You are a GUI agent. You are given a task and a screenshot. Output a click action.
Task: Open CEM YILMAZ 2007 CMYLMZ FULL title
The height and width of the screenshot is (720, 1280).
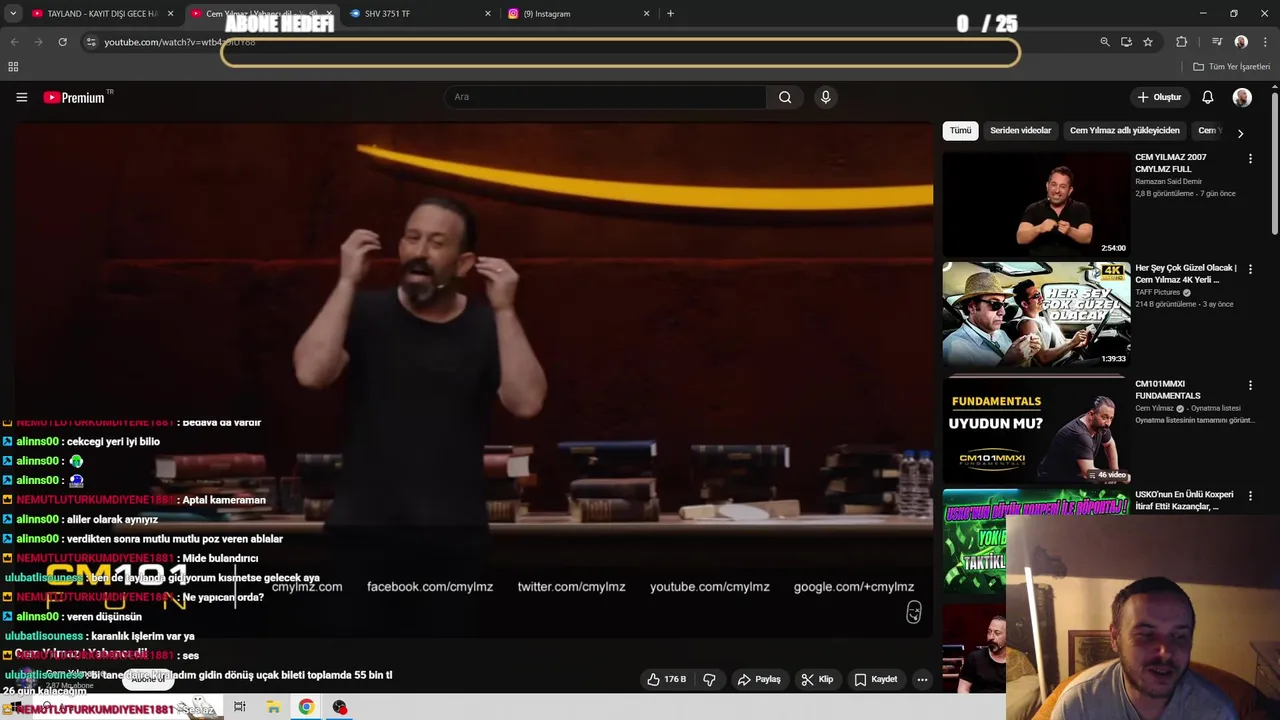pos(1171,163)
